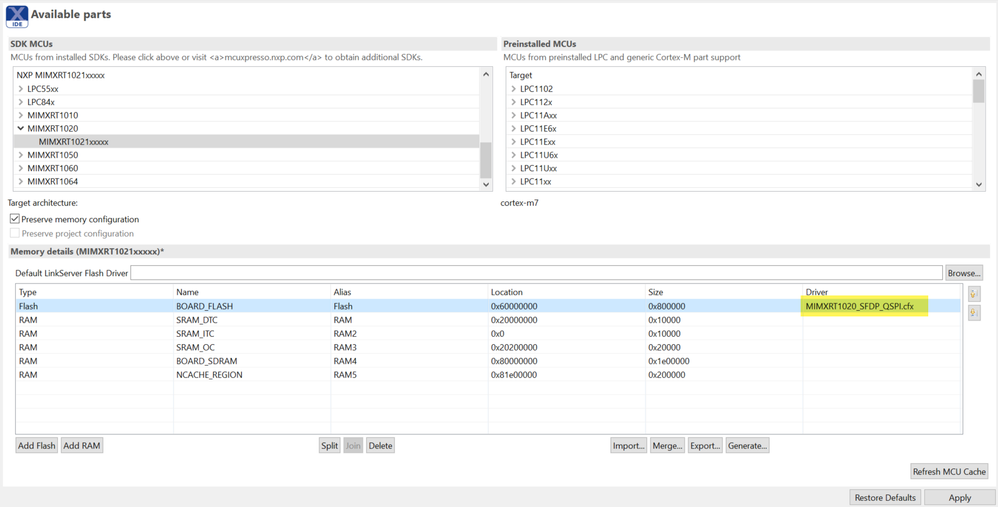Move selected memory row down with arrow icon

(x=974, y=313)
